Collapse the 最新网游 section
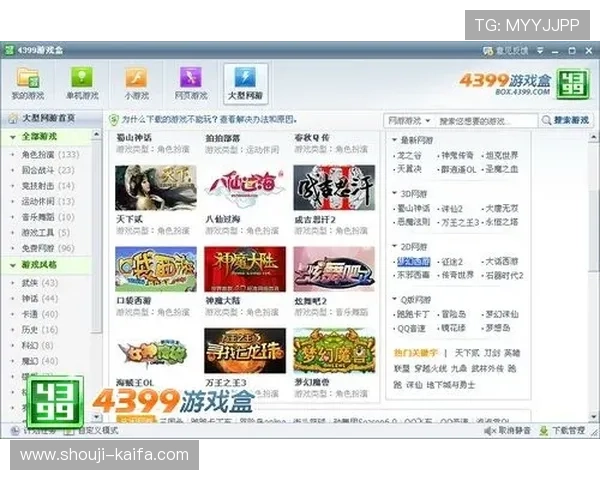Image resolution: width=600 pixels, height=480 pixels. (x=395, y=140)
